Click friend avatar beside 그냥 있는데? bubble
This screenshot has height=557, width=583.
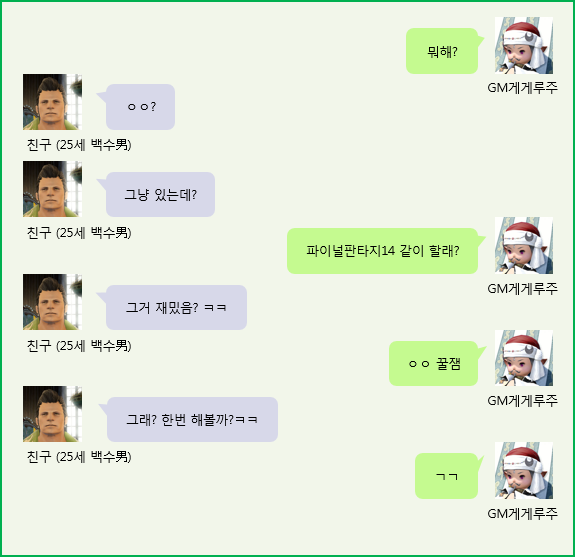[52, 189]
